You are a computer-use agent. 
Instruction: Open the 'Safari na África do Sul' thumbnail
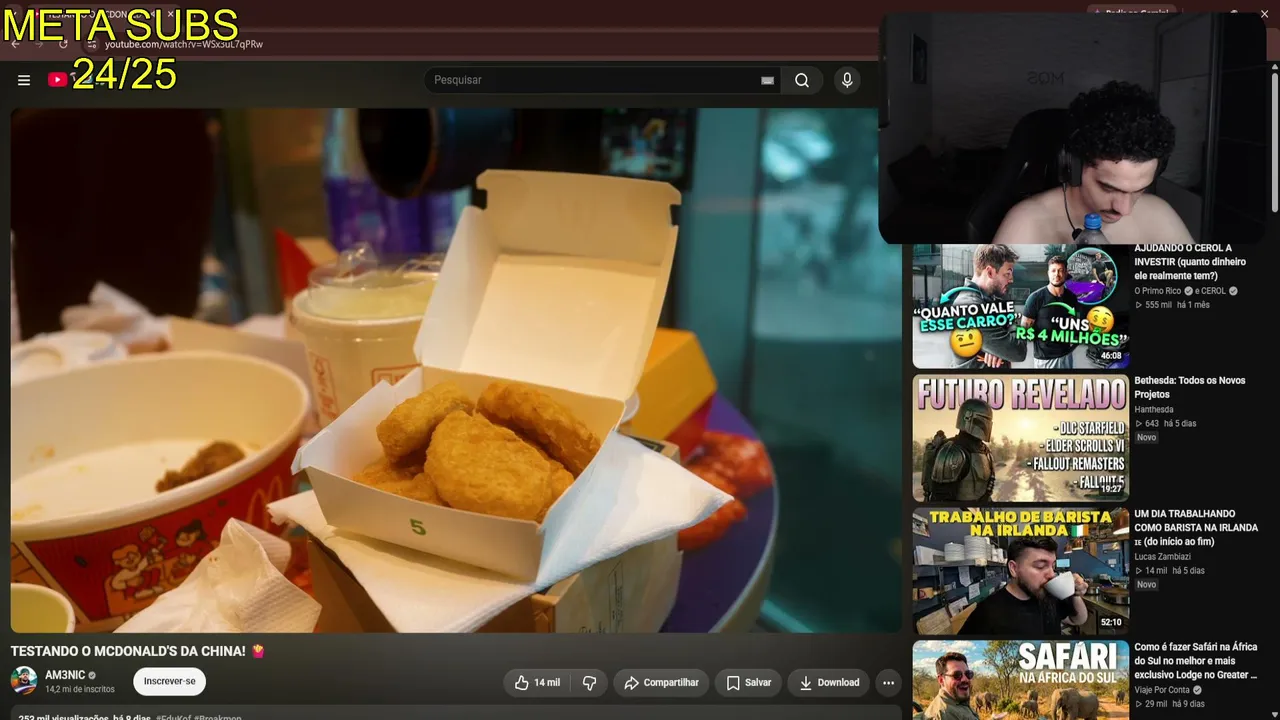[1020, 680]
